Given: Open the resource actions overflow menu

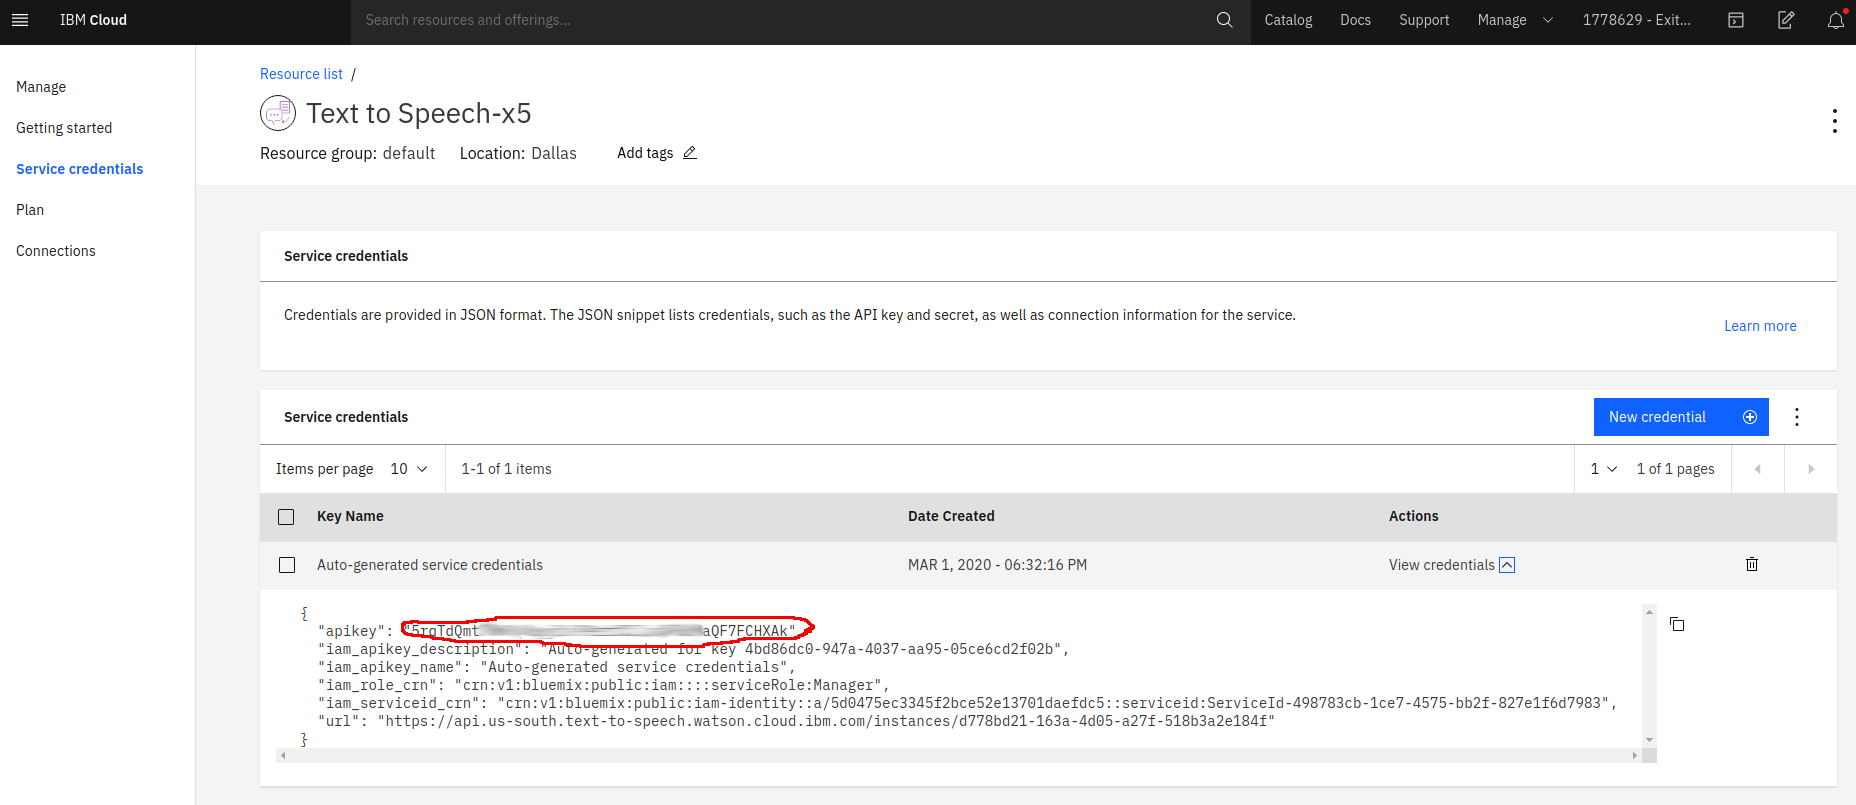Looking at the screenshot, I should pos(1834,121).
